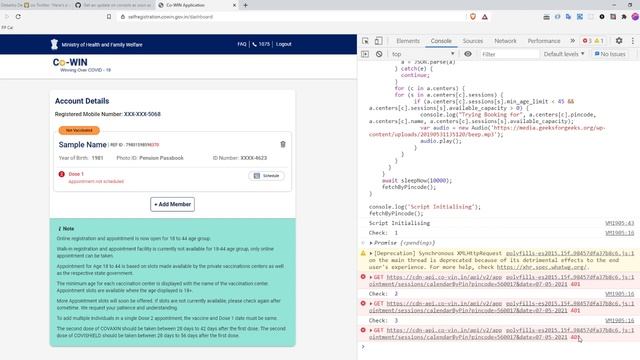The image size is (640, 360).
Task: Switch to the Performance tab
Action: [x=544, y=41]
